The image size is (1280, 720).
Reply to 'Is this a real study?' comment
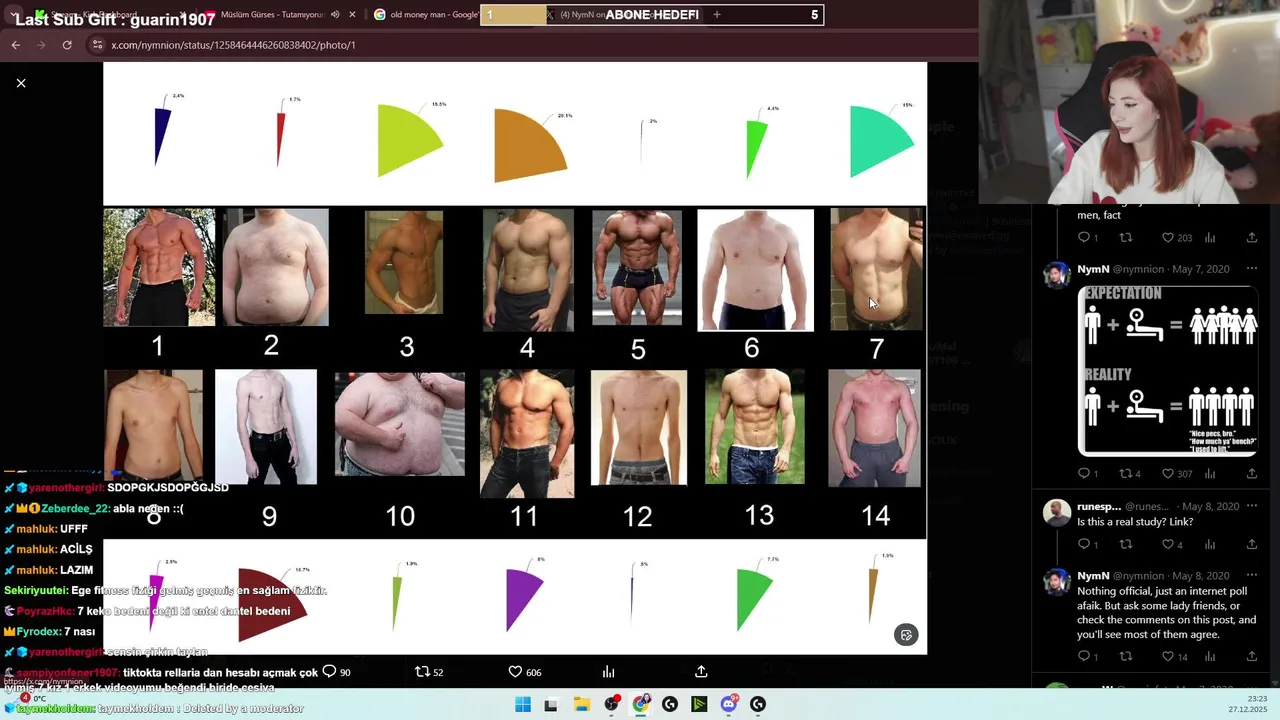(x=1087, y=545)
